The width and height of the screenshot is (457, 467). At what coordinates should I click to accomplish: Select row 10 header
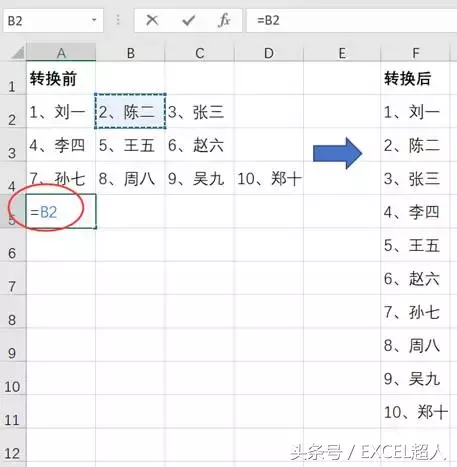(x=12, y=378)
